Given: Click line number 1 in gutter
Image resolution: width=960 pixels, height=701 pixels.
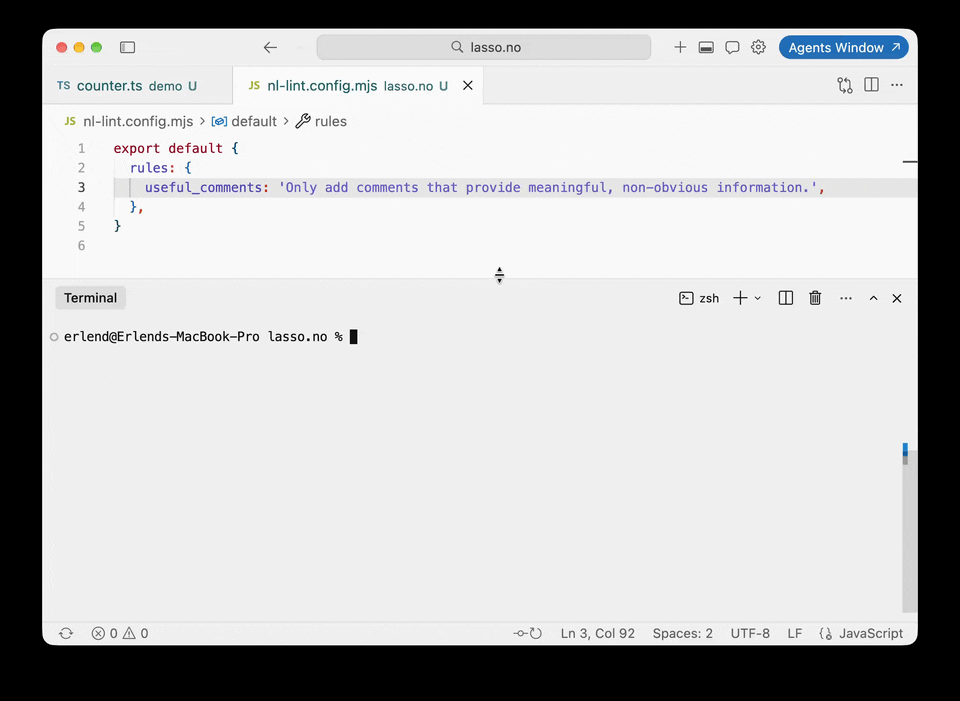Looking at the screenshot, I should point(81,148).
